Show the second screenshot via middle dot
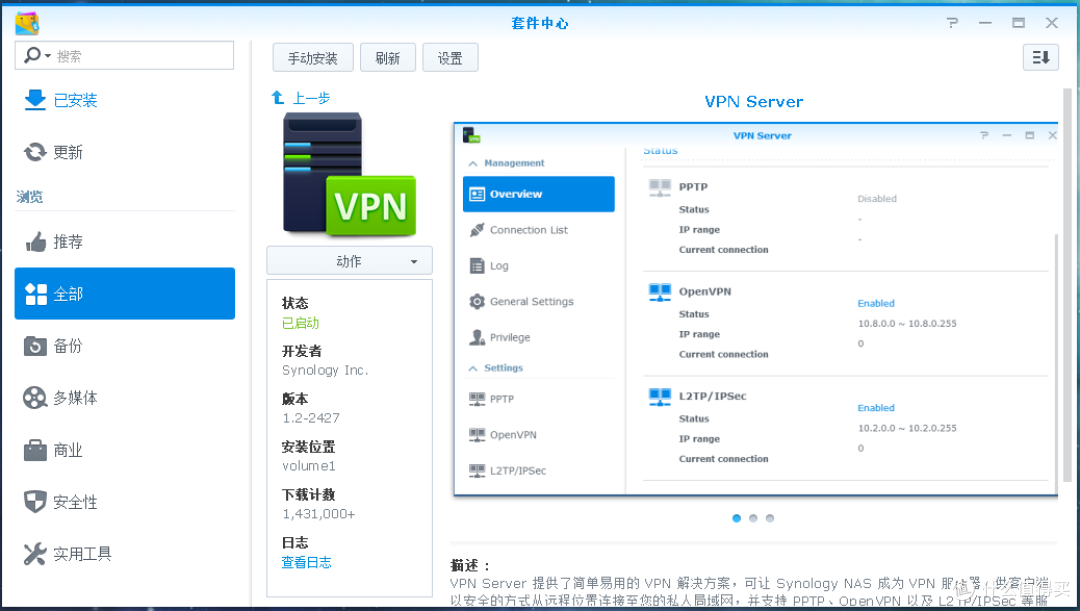The width and height of the screenshot is (1080, 611). click(753, 518)
